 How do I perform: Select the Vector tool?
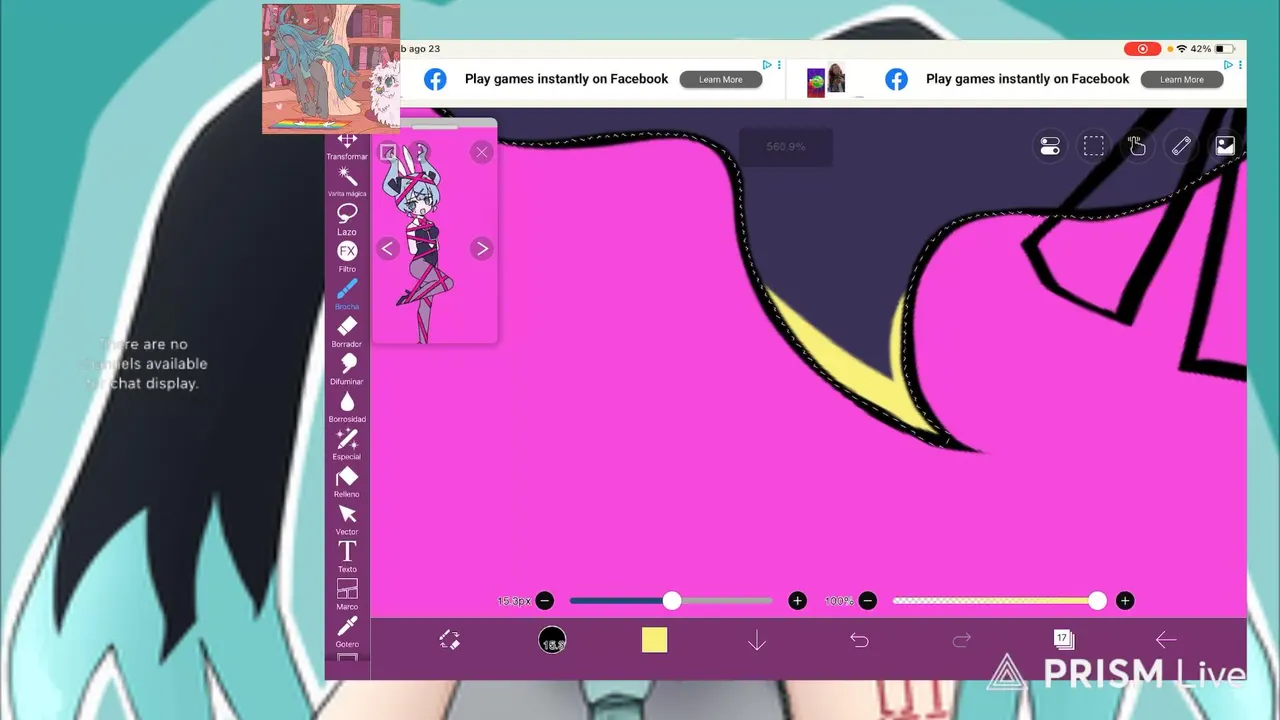[347, 519]
